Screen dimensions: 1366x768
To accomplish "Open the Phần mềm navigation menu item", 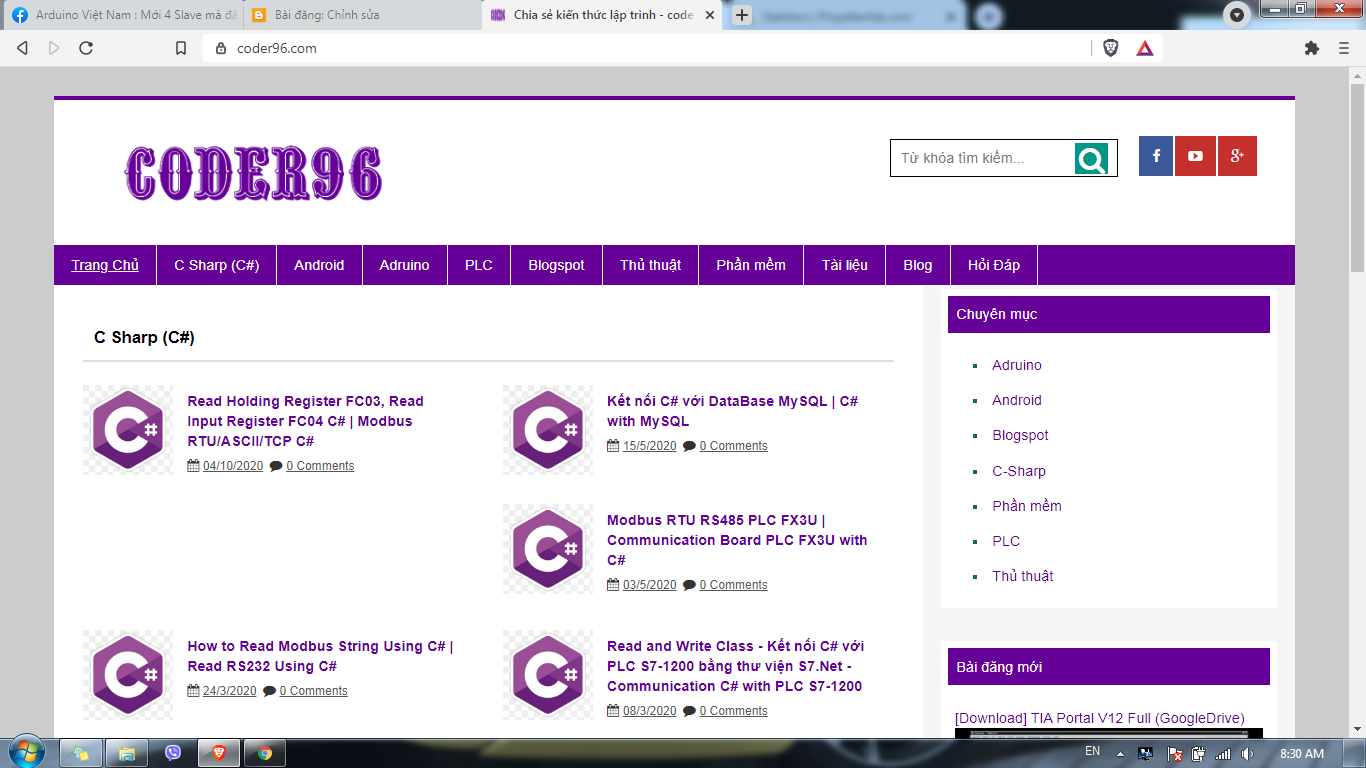I will (751, 265).
